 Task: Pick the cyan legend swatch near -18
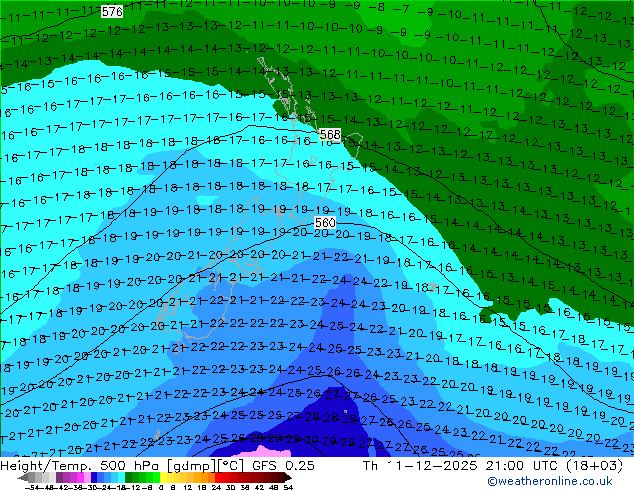[122, 478]
